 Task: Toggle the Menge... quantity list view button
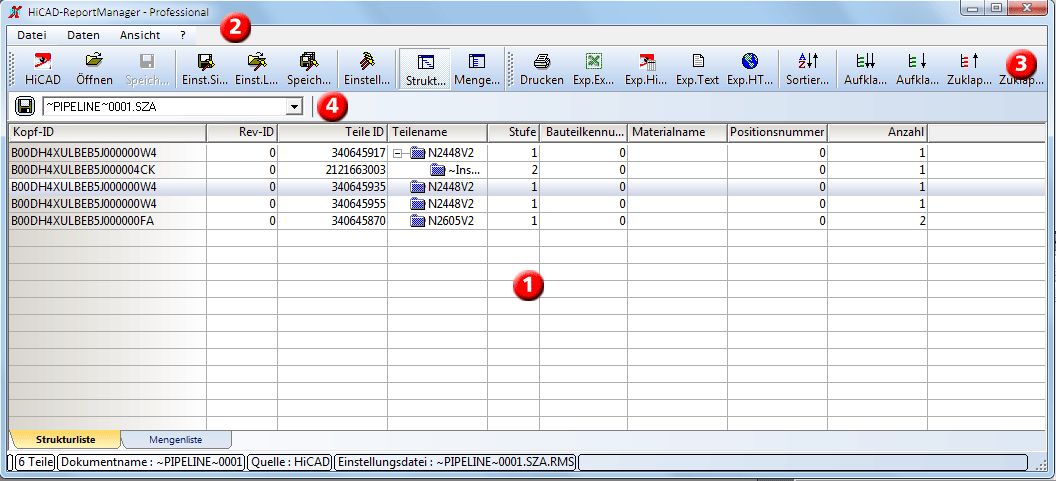click(477, 69)
